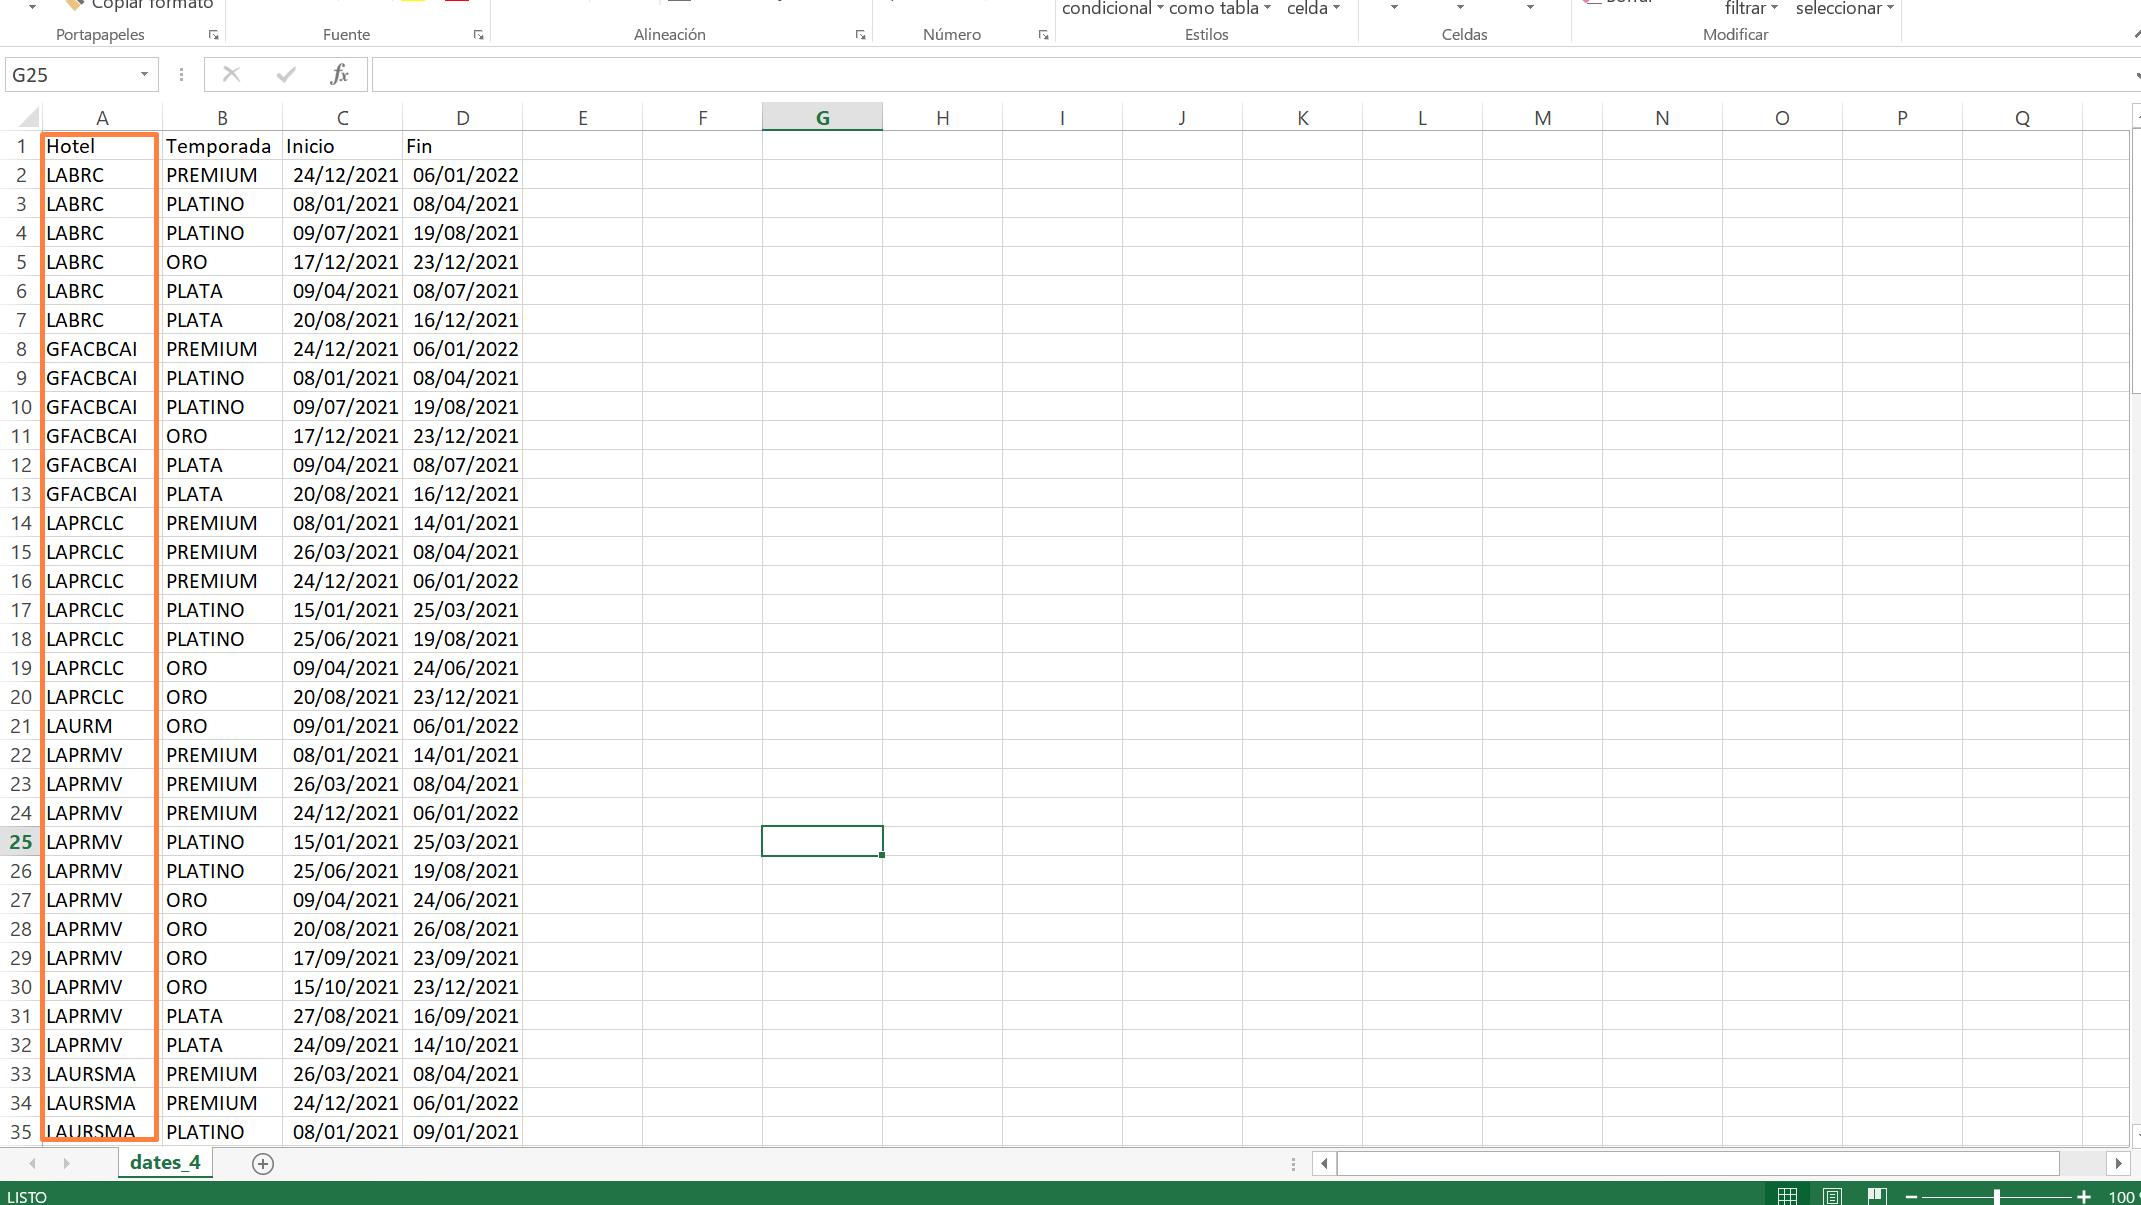Click the cancel entry X icon
The height and width of the screenshot is (1205, 2141).
[x=231, y=74]
